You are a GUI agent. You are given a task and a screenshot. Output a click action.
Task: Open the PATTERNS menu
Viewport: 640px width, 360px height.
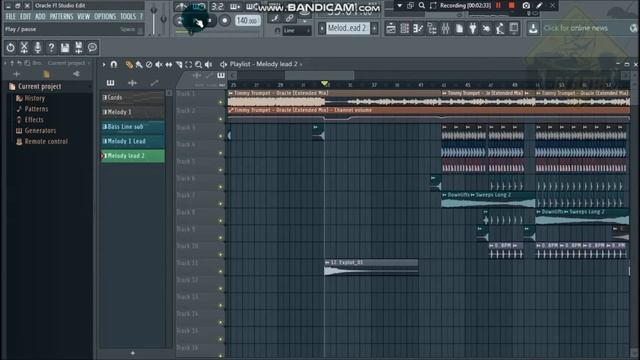pos(61,16)
